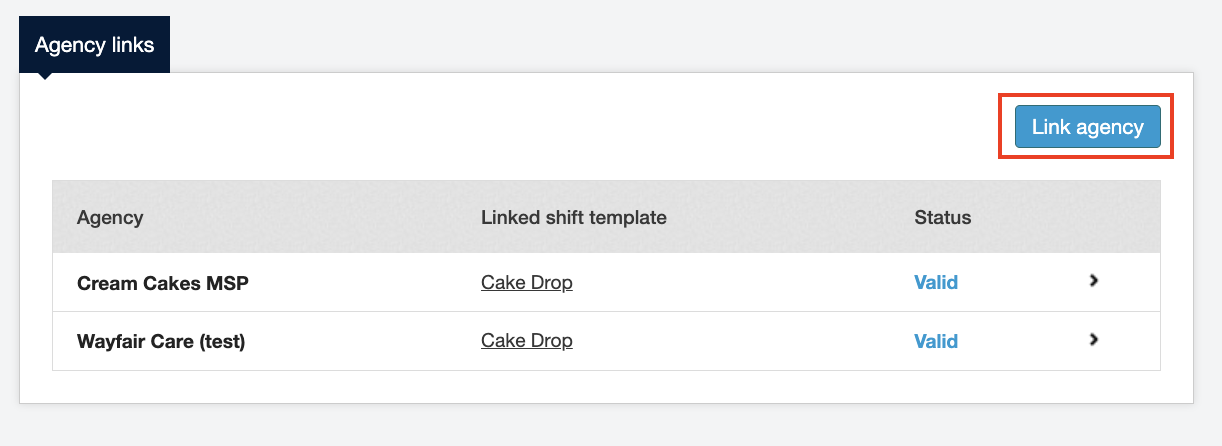
Task: Click the Linked shift template column header
Action: (x=573, y=217)
